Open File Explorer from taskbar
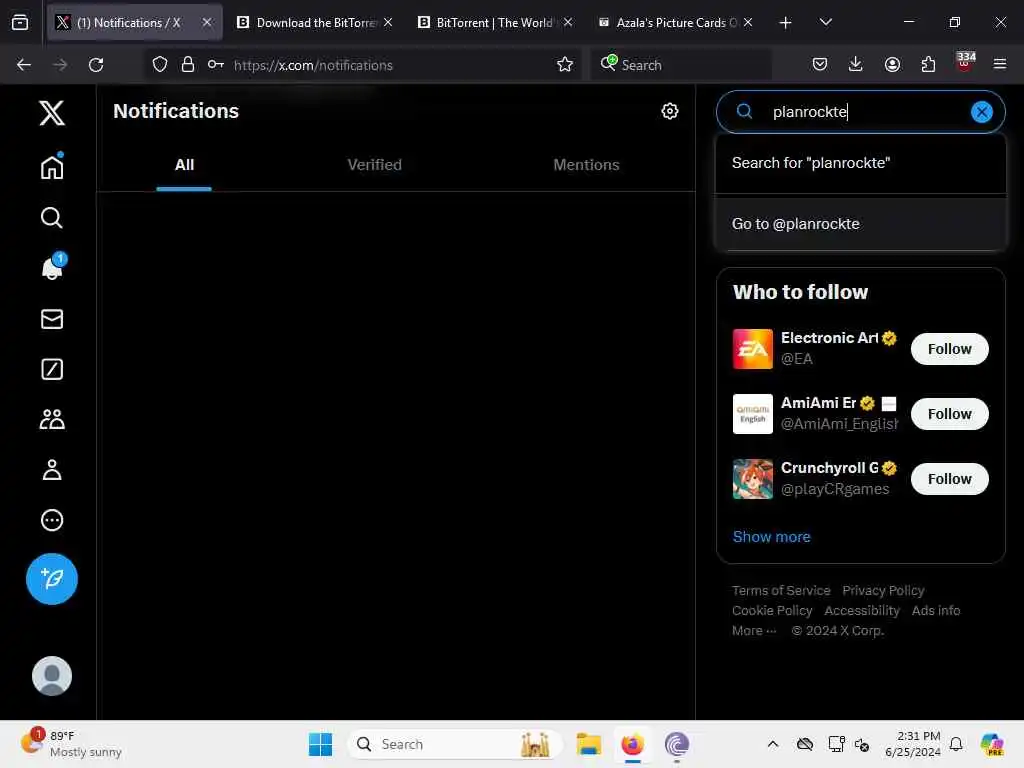 tap(588, 744)
